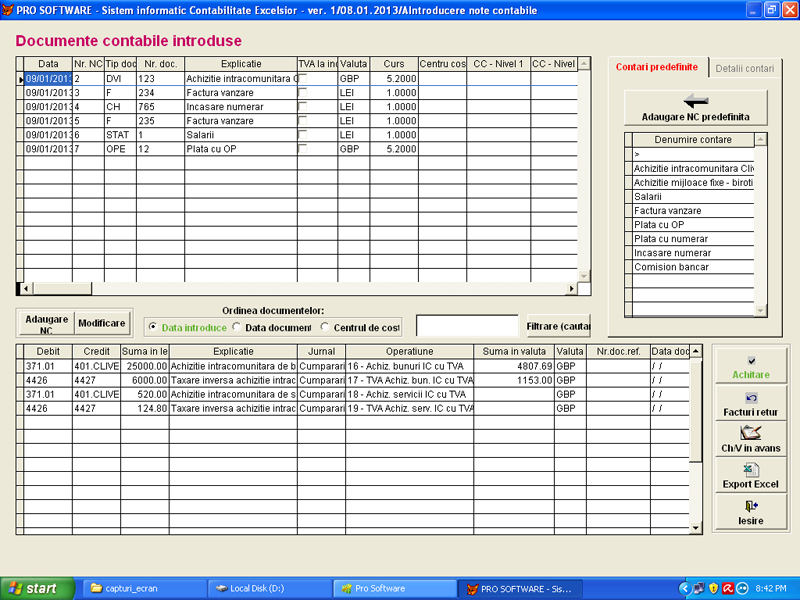Click up arrow of entries grid scrollbar
Screen dimensions: 800x600
click(x=695, y=351)
